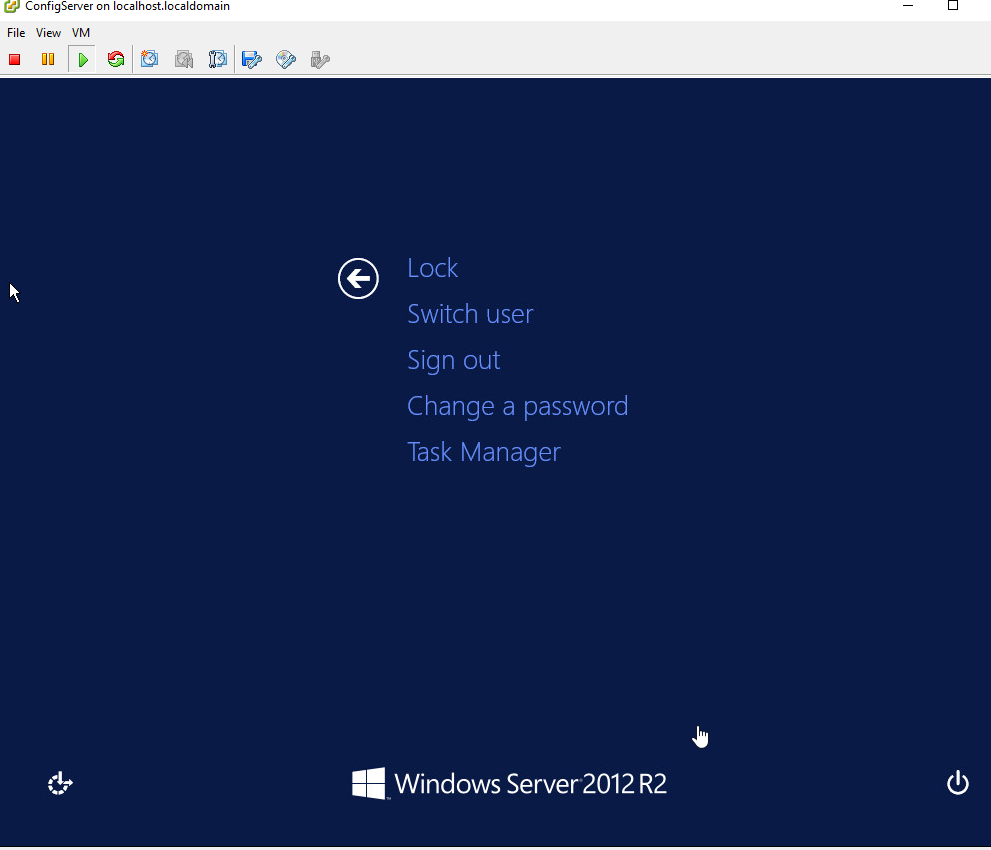Restore the VM snapshot

tap(184, 59)
